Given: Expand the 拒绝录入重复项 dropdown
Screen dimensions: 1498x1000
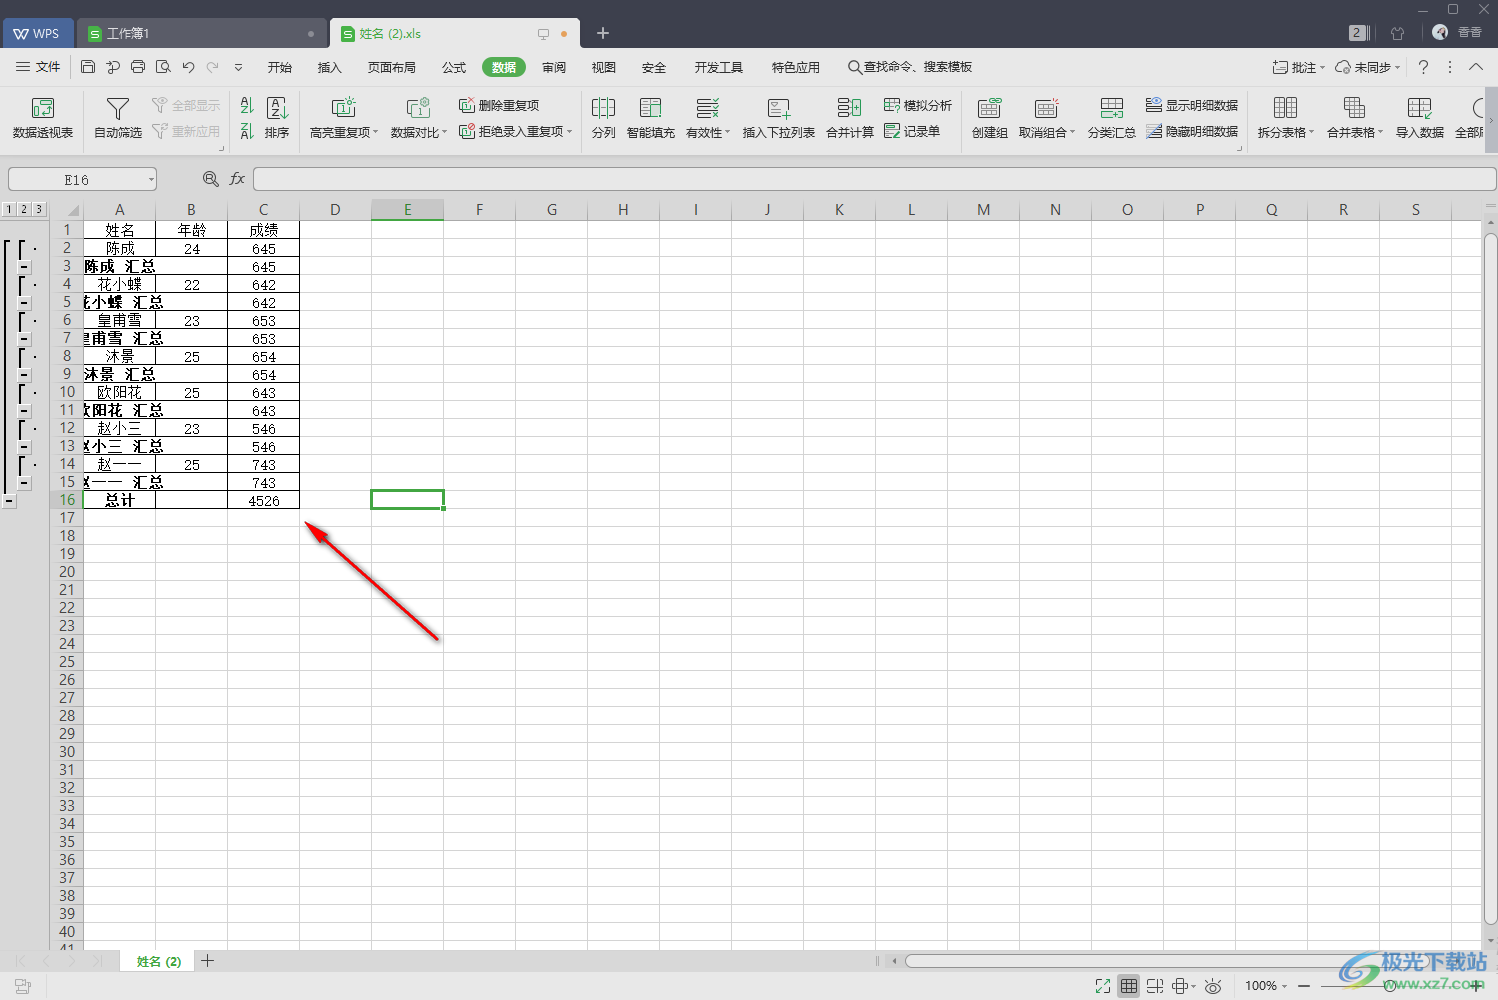Looking at the screenshot, I should (x=569, y=131).
